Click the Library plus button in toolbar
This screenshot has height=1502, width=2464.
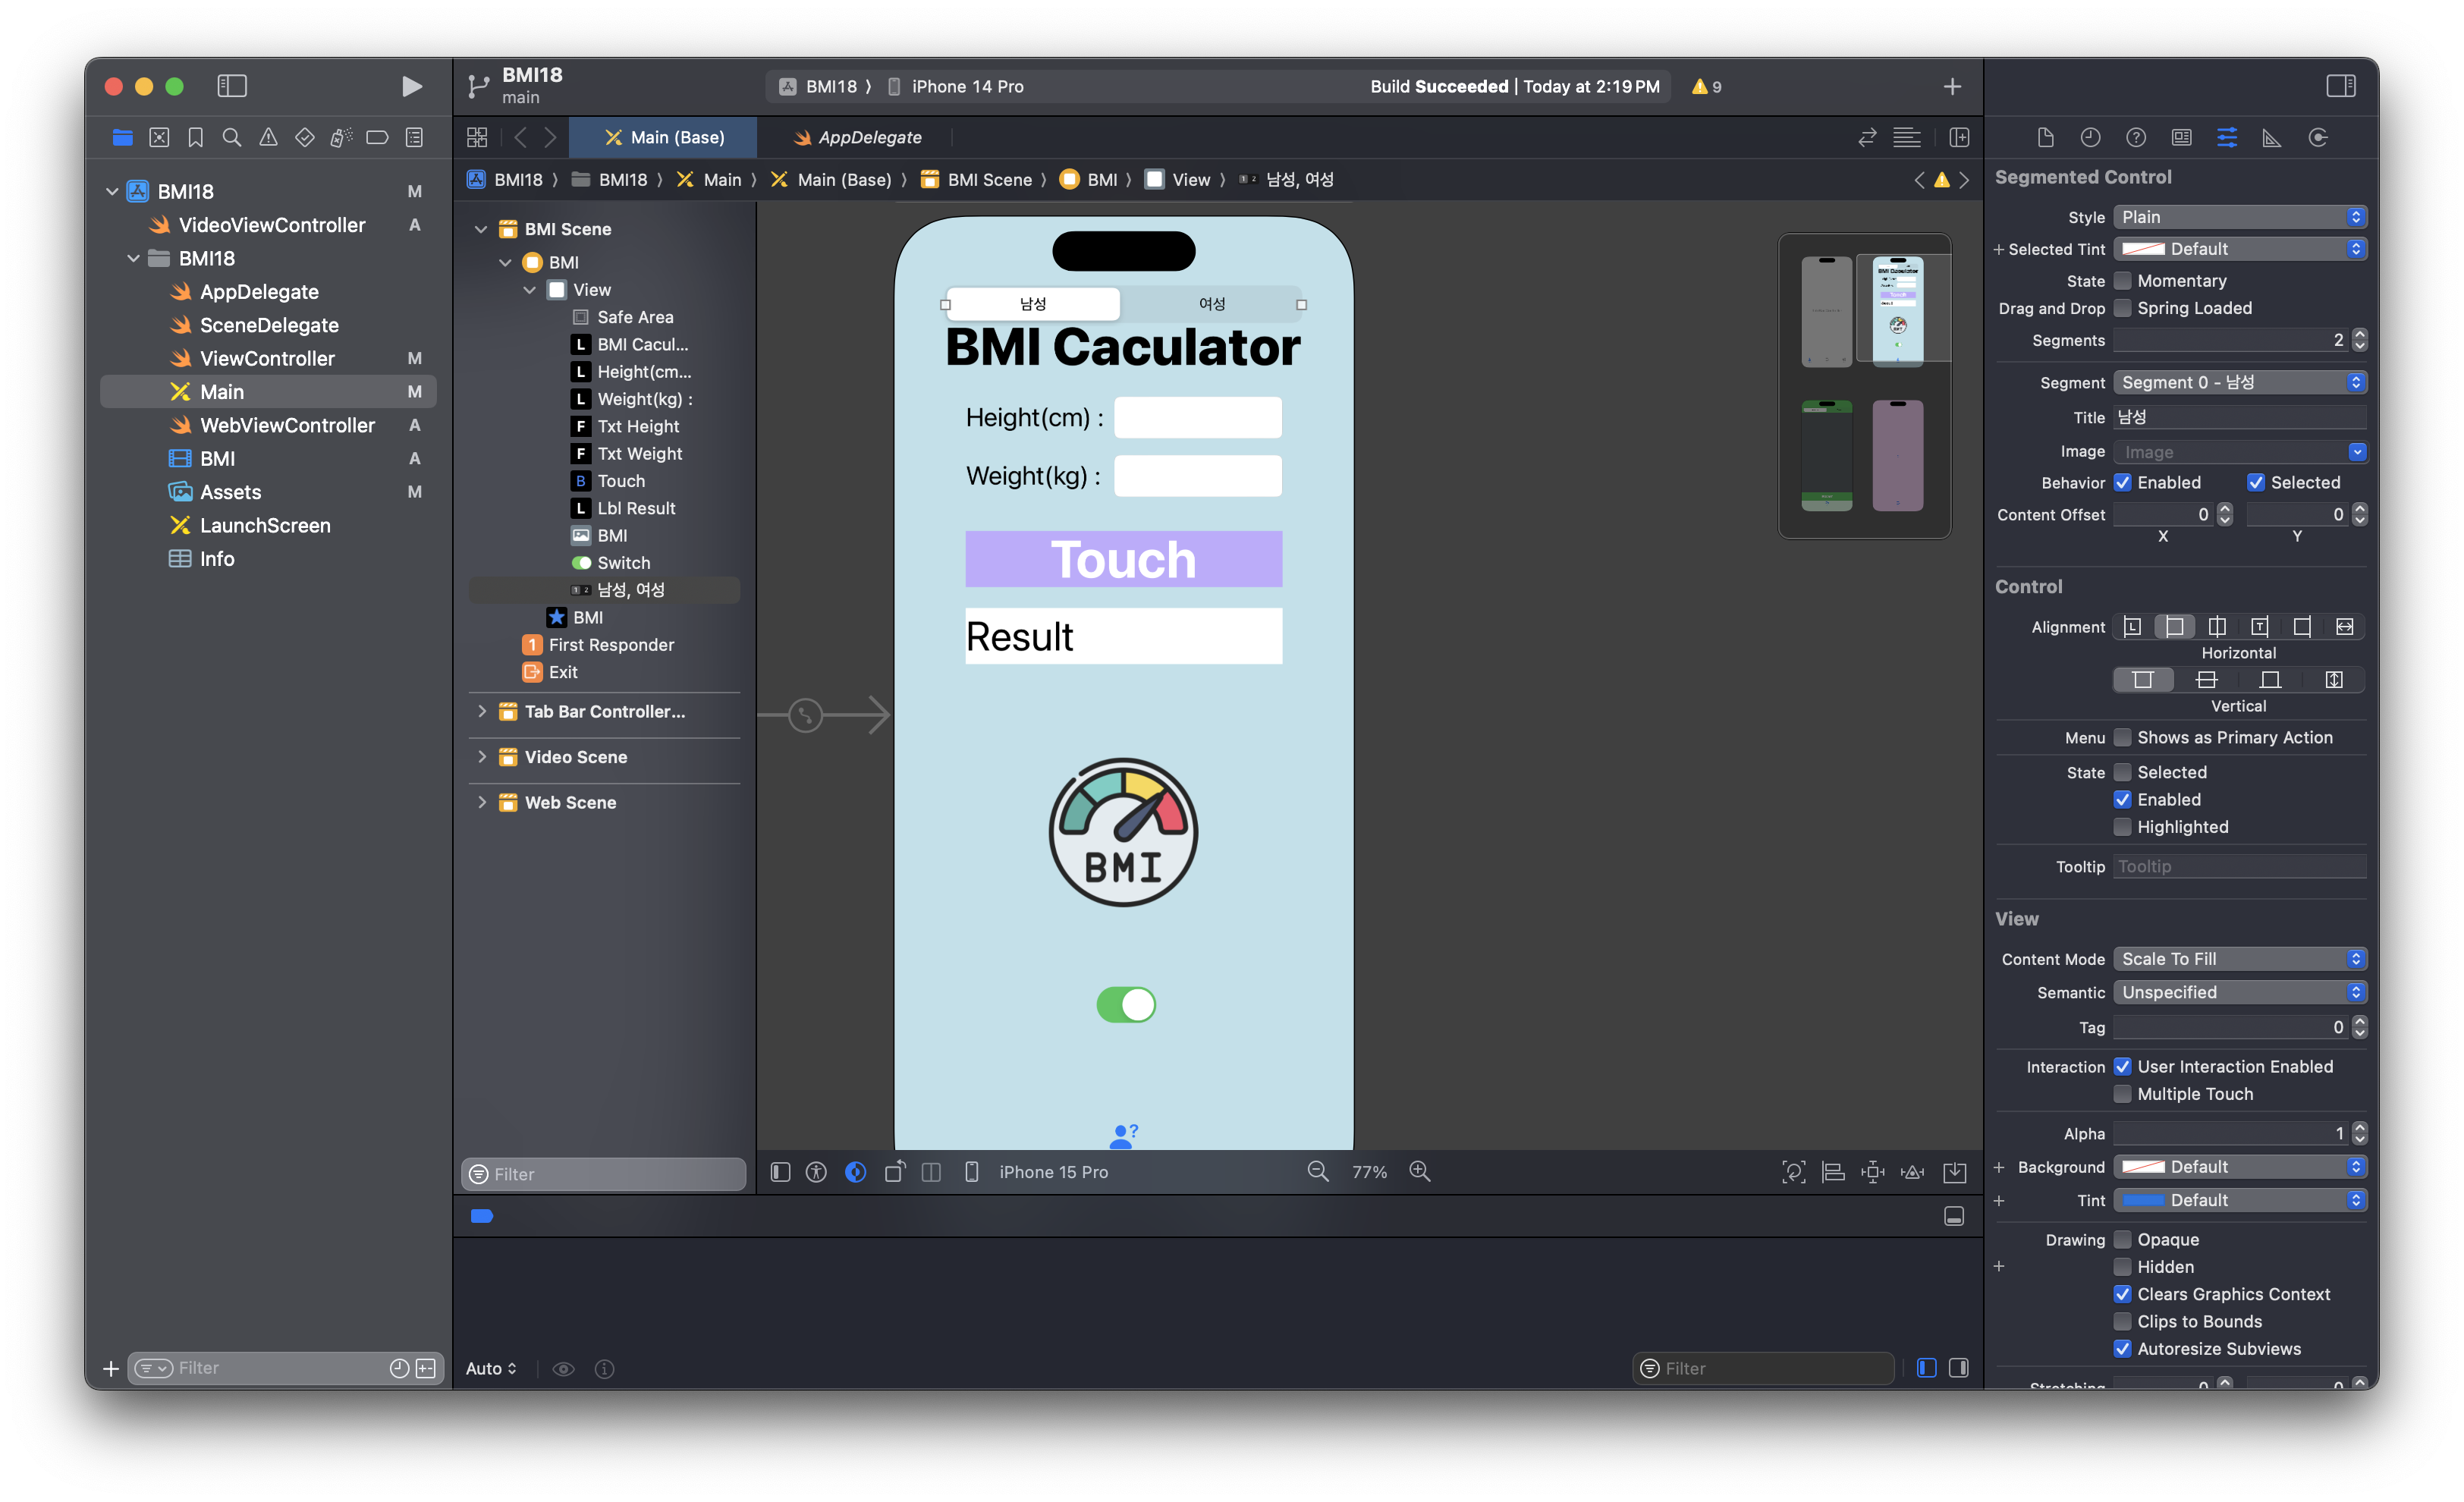(1952, 87)
